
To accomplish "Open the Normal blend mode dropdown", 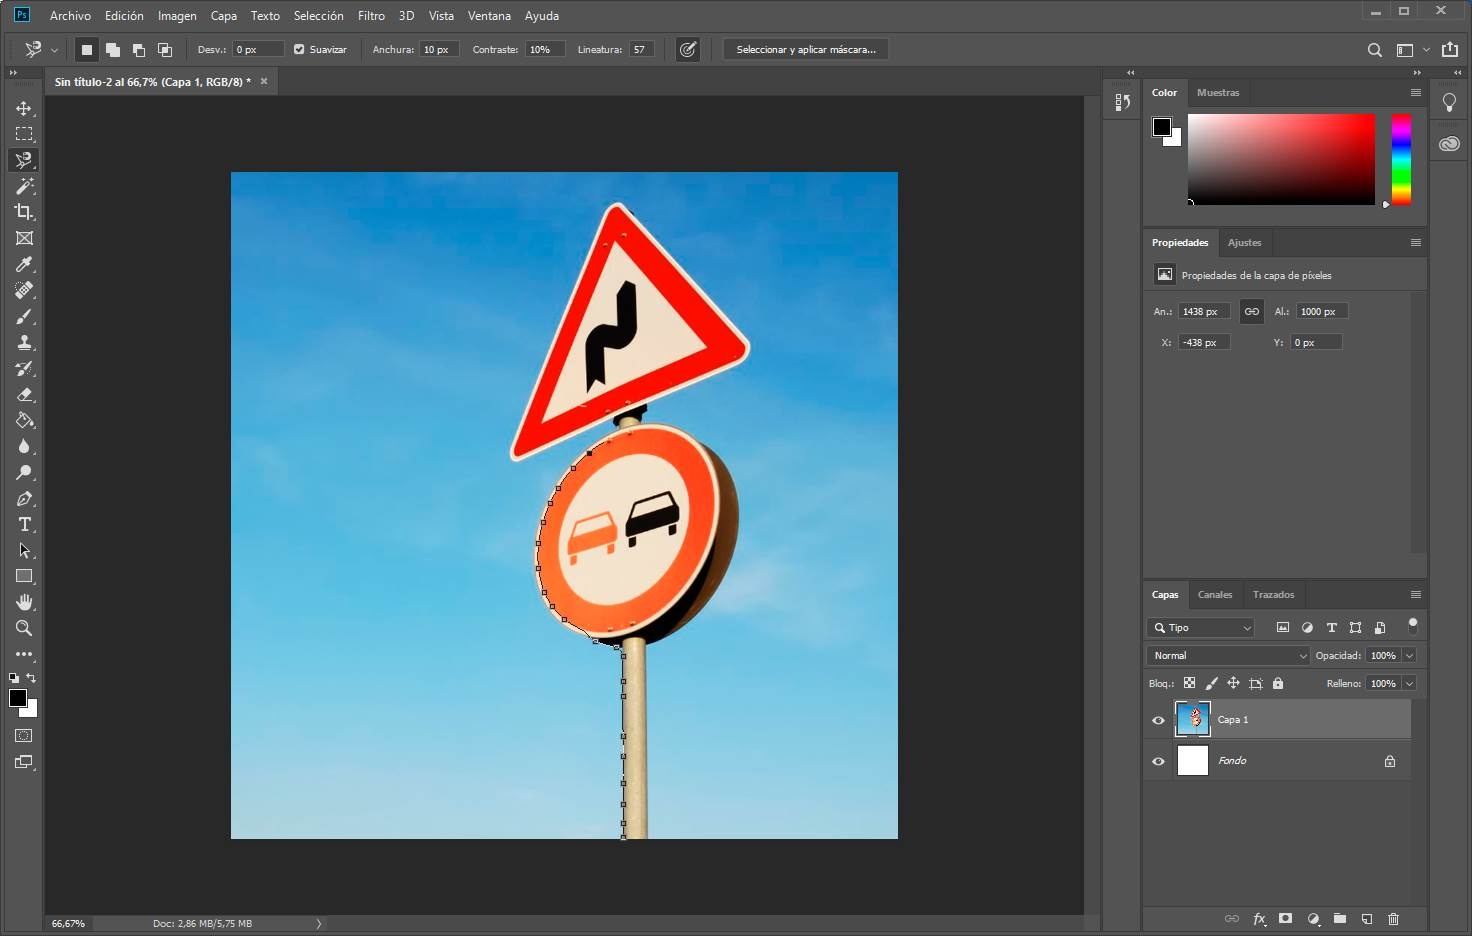I will pyautogui.click(x=1228, y=656).
